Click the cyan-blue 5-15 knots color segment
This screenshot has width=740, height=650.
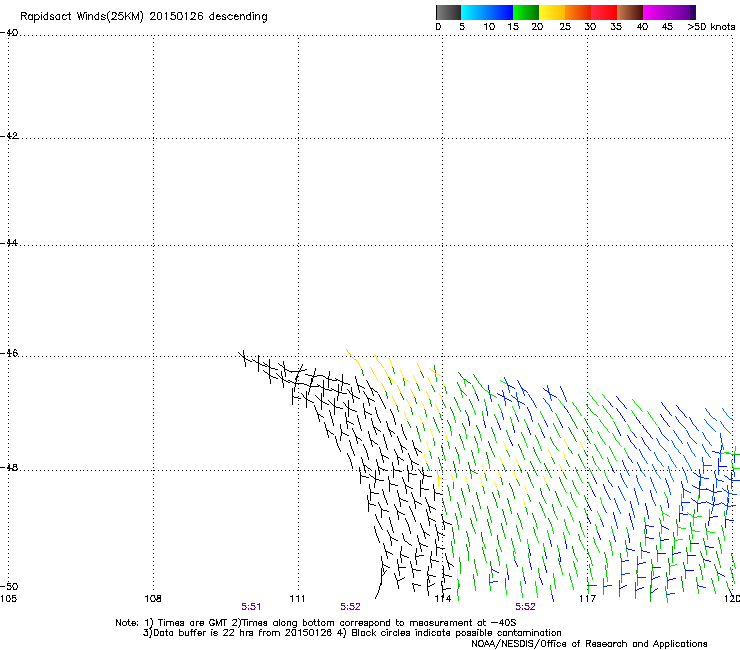487,12
